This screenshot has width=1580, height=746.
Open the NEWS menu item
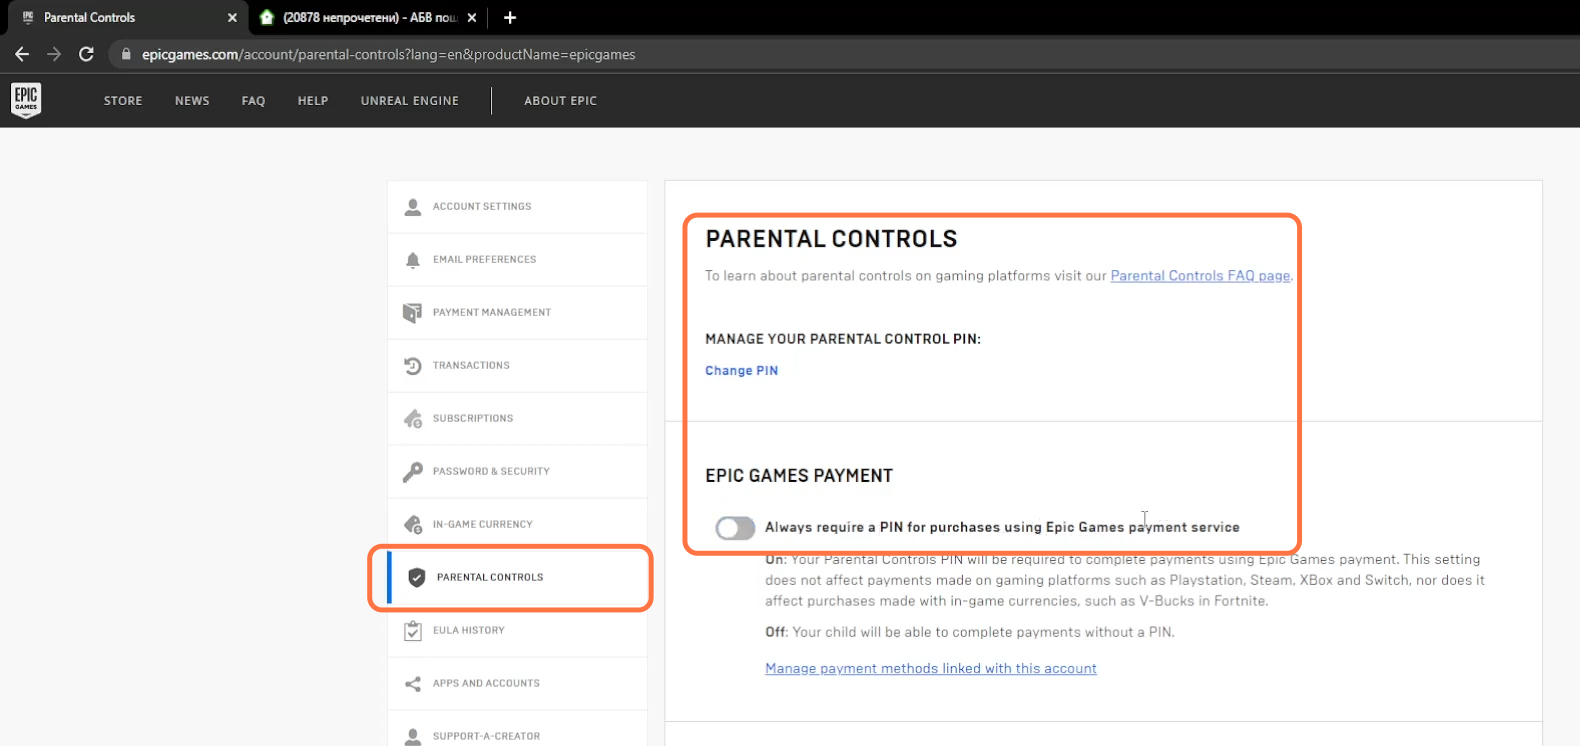[x=192, y=101]
